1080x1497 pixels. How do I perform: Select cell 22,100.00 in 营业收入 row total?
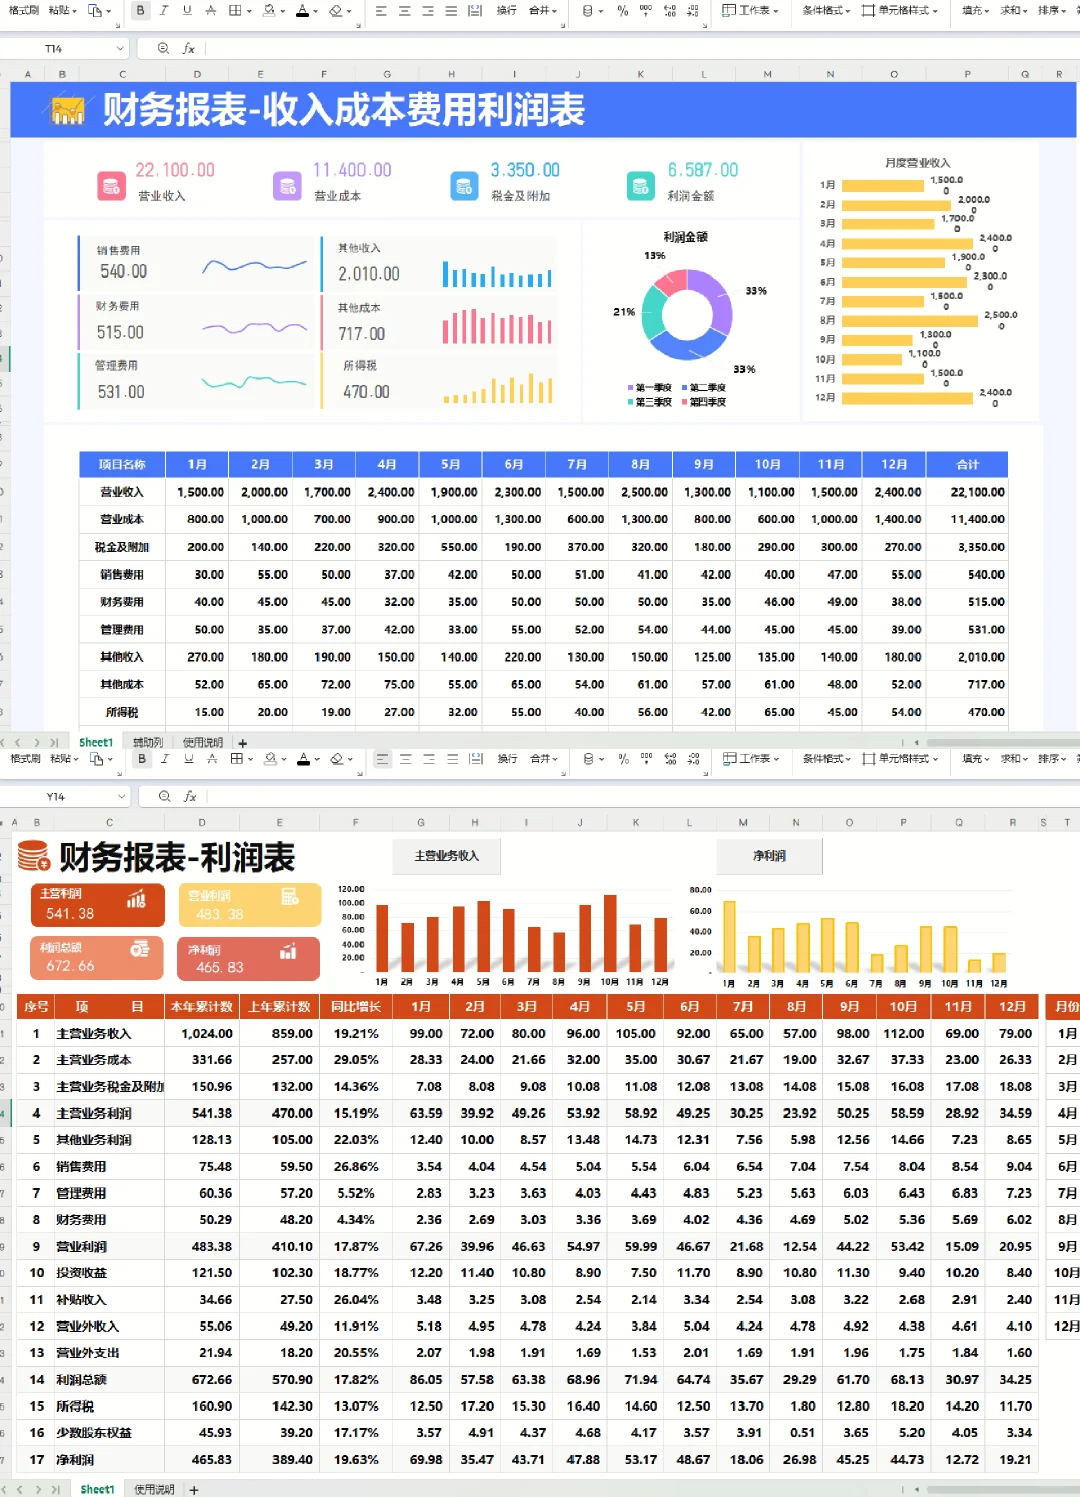coord(967,492)
